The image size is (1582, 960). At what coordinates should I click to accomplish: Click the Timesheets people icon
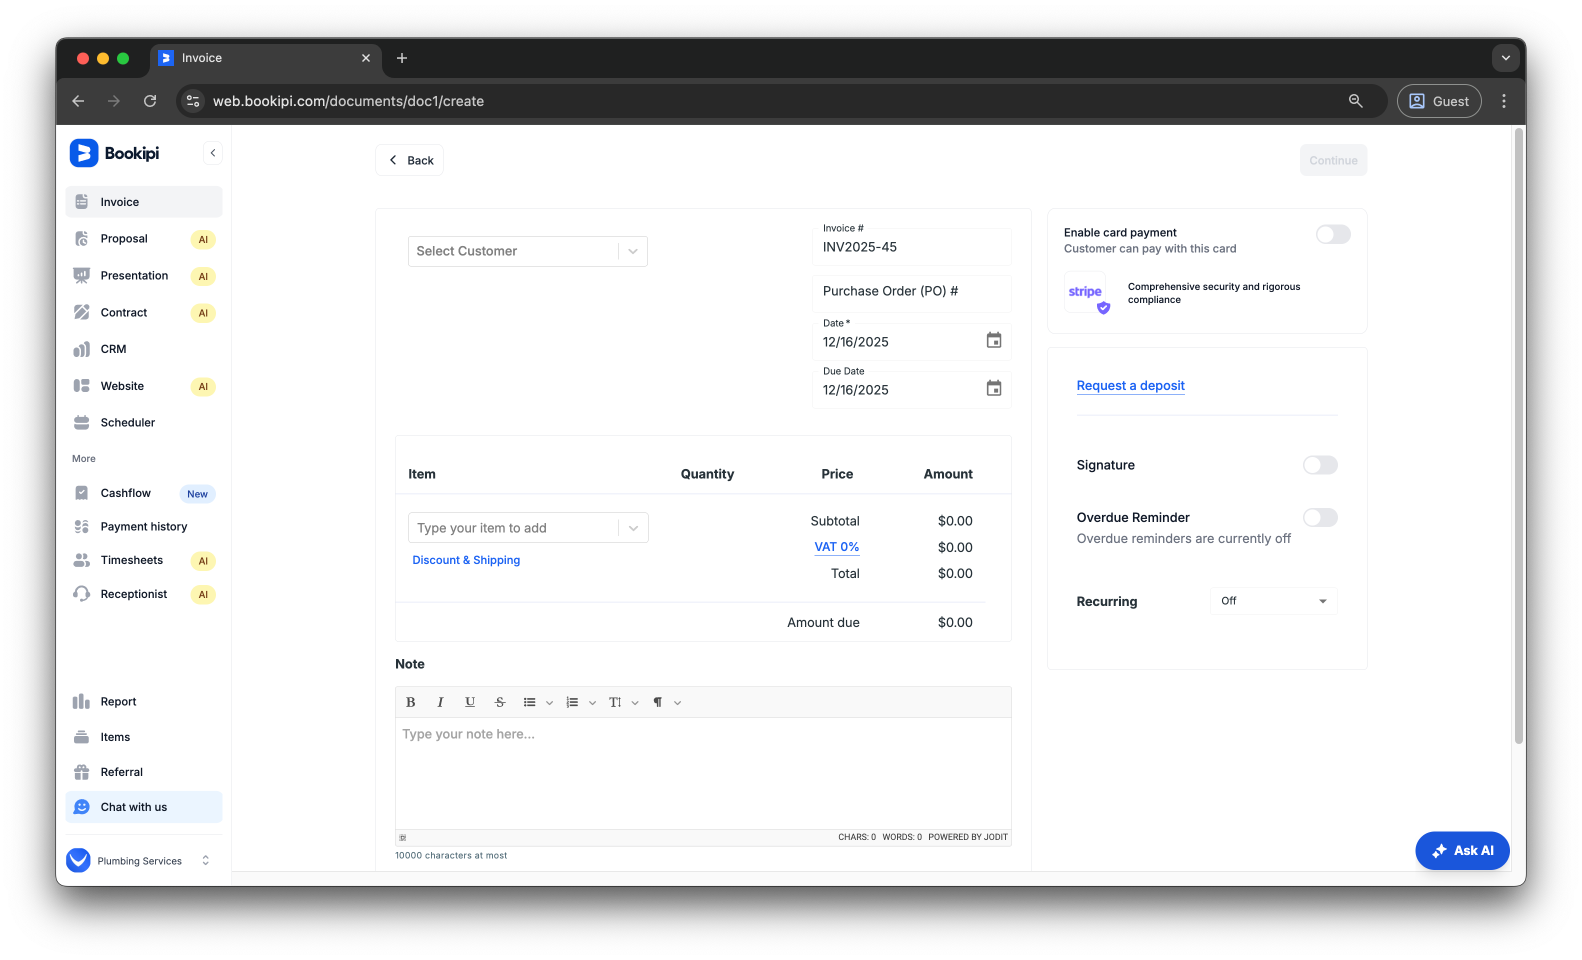tap(82, 560)
